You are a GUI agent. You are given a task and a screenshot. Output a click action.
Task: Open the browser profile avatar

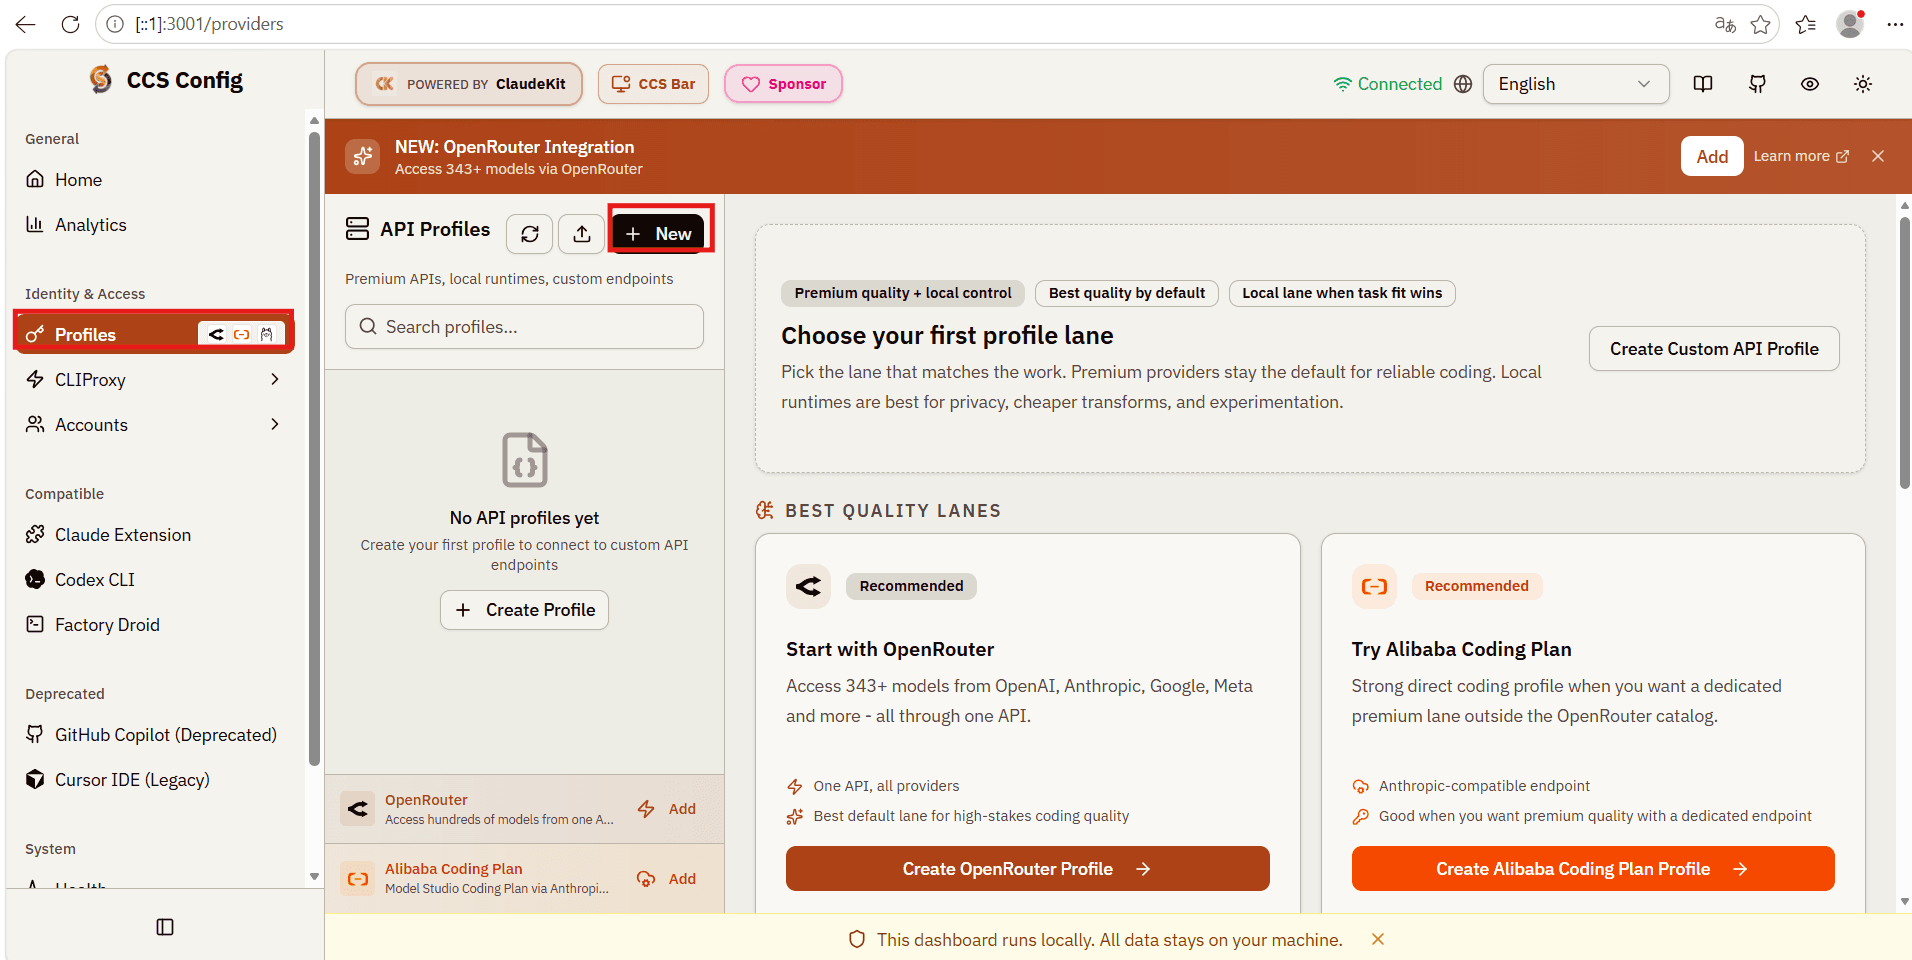pos(1851,24)
